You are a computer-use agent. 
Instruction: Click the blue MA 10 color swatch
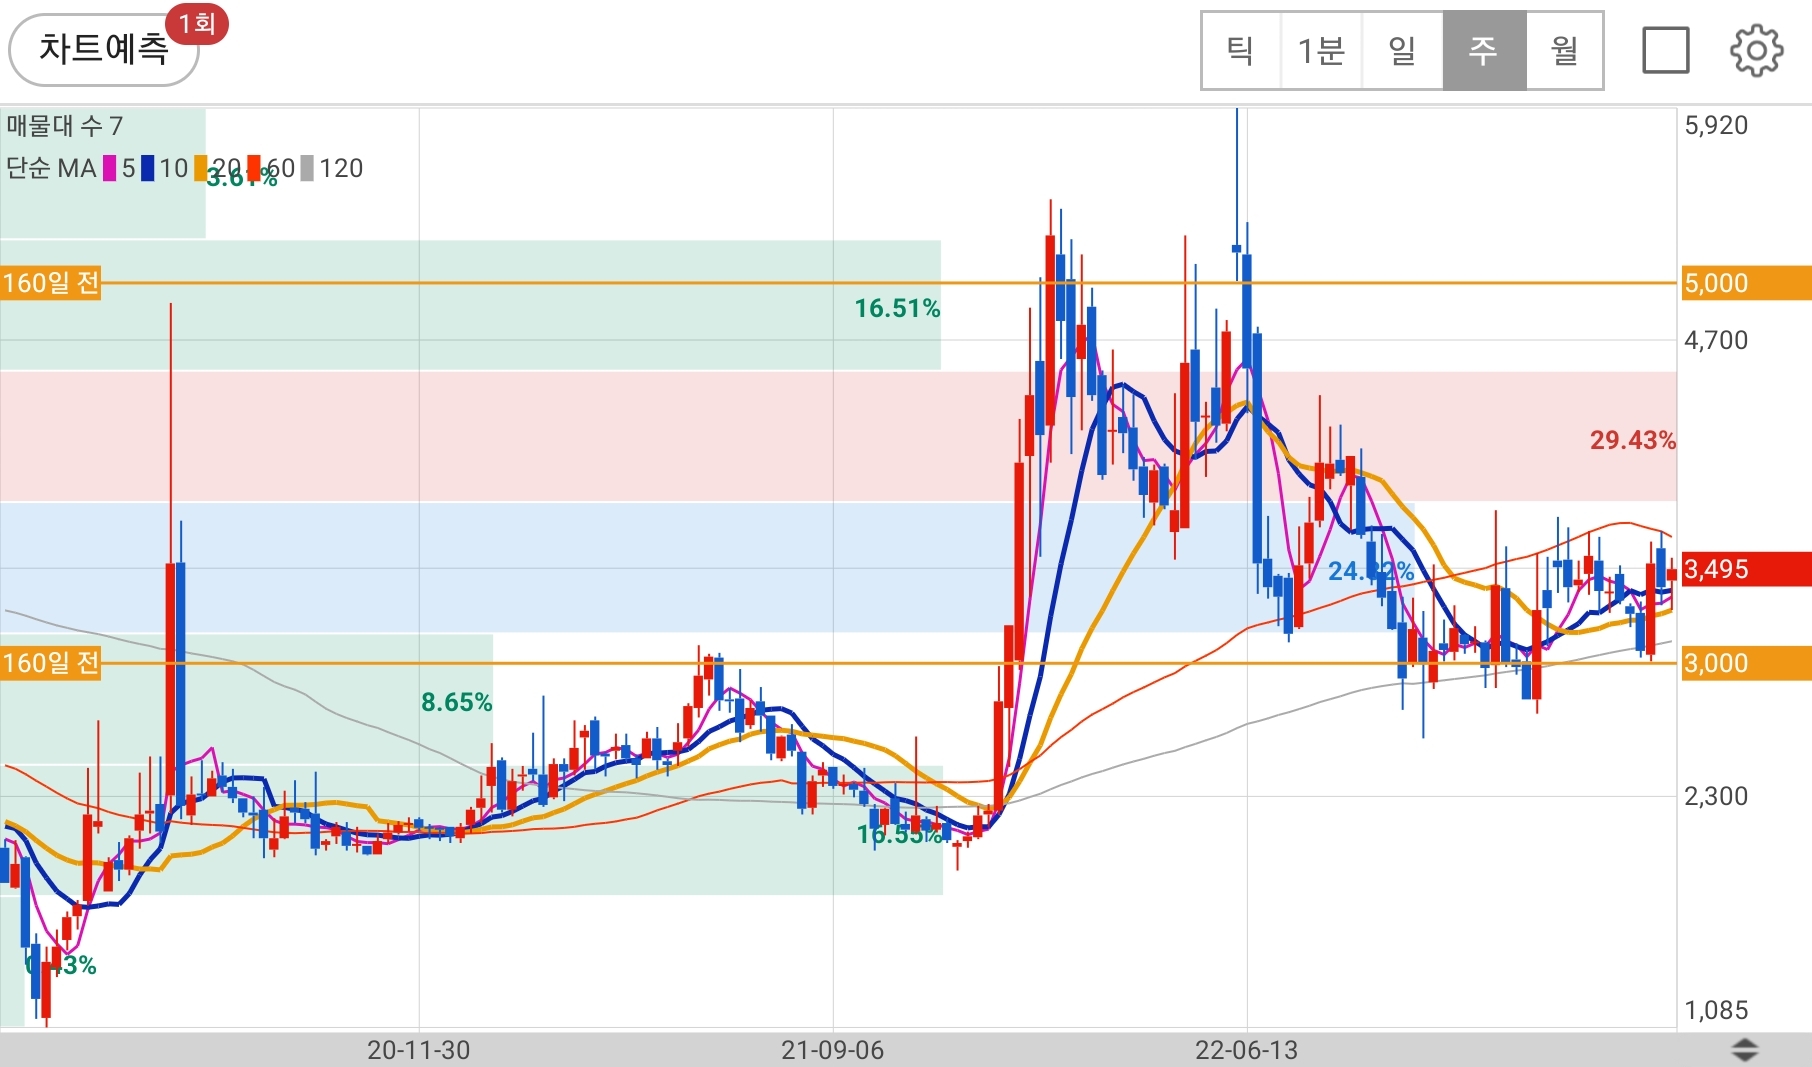point(147,168)
